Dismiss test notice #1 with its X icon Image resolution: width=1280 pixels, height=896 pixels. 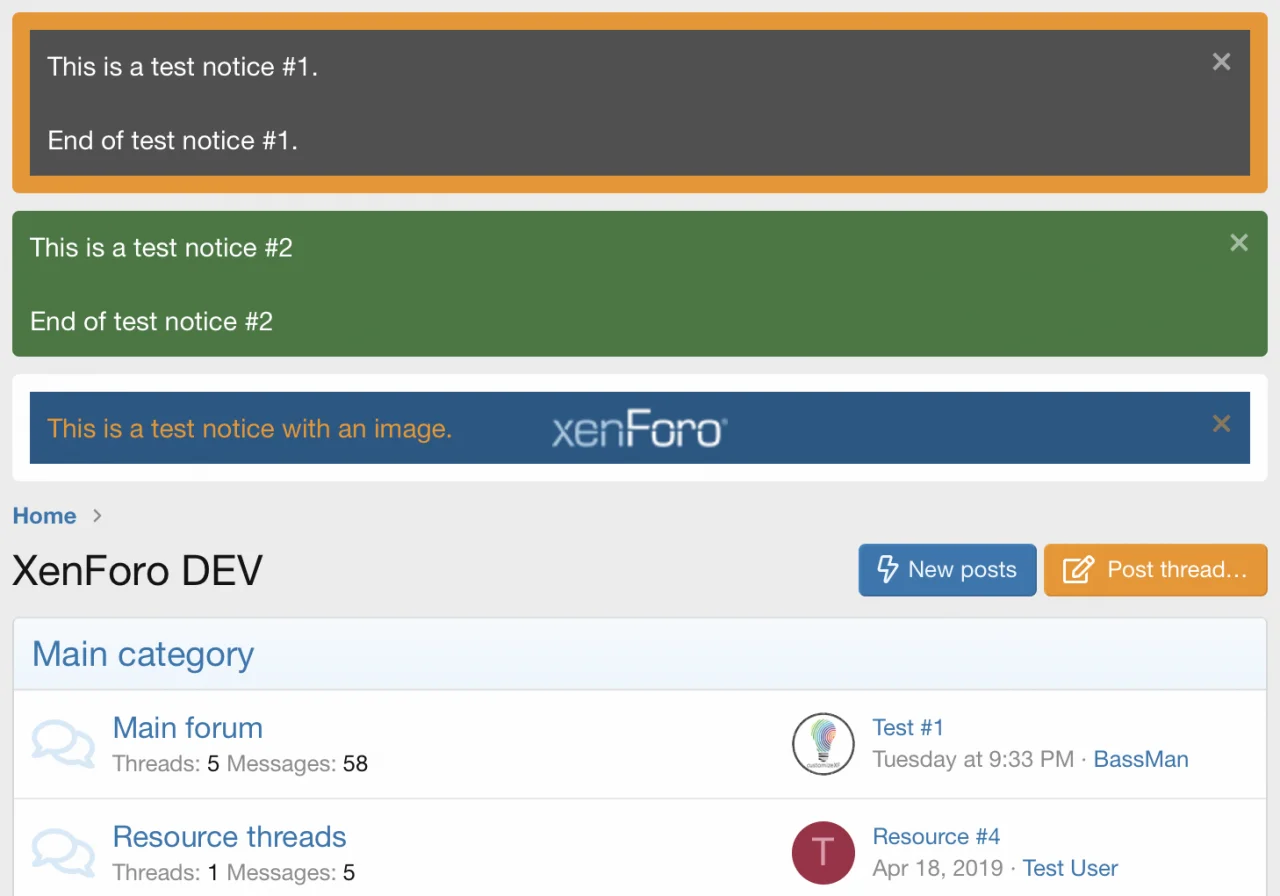[1221, 61]
